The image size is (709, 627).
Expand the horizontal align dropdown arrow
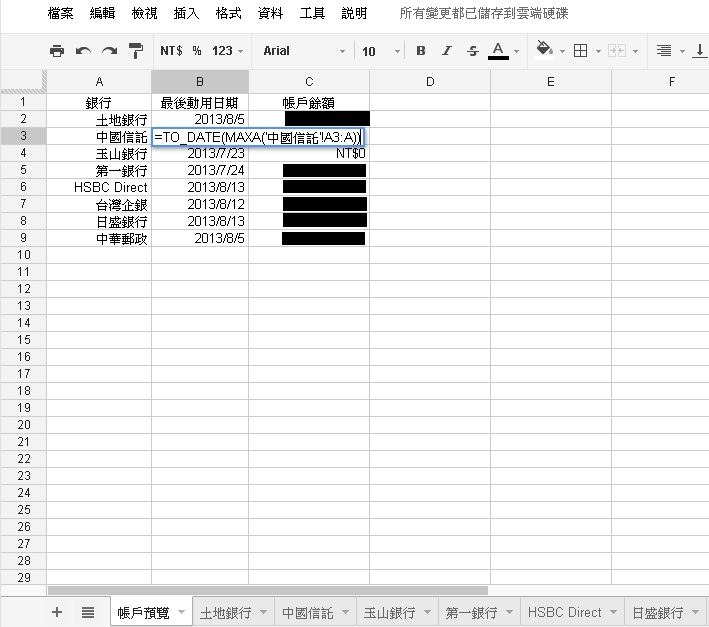coord(682,52)
